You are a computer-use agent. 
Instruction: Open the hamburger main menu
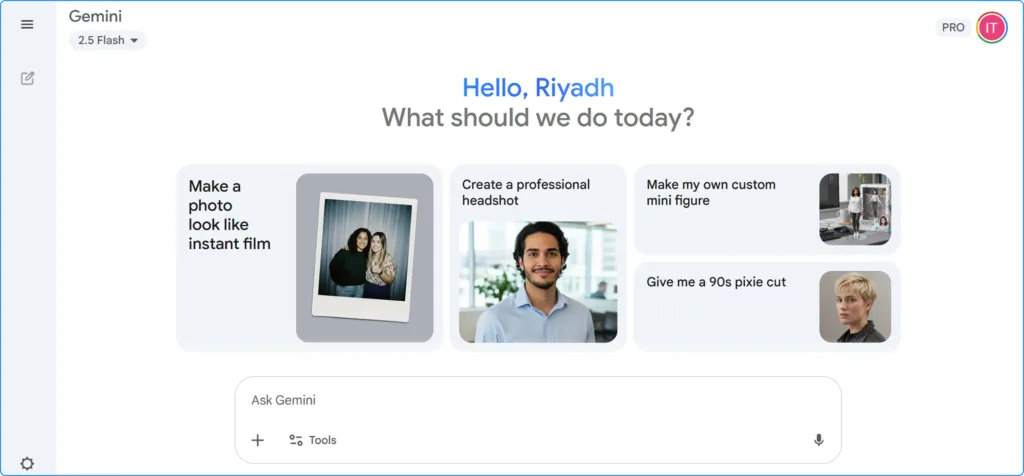pyautogui.click(x=27, y=25)
